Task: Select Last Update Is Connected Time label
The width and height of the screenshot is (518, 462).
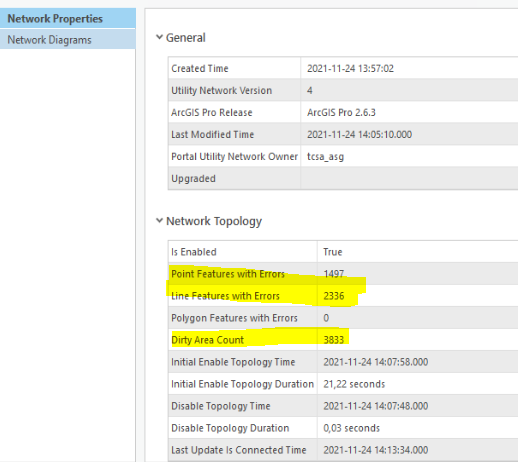Action: coord(239,450)
